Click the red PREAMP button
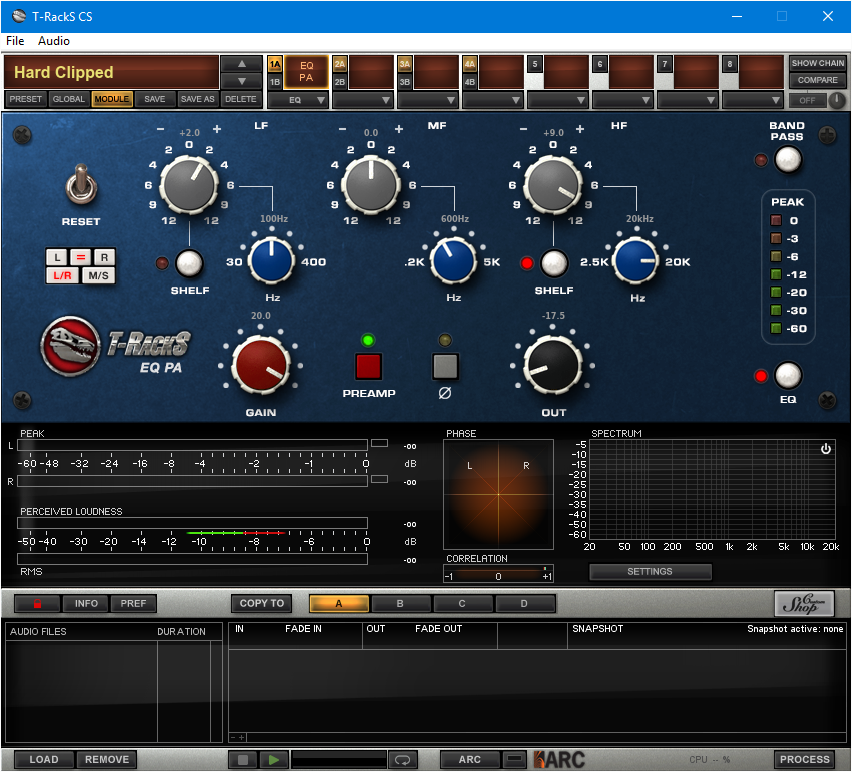 (x=368, y=366)
